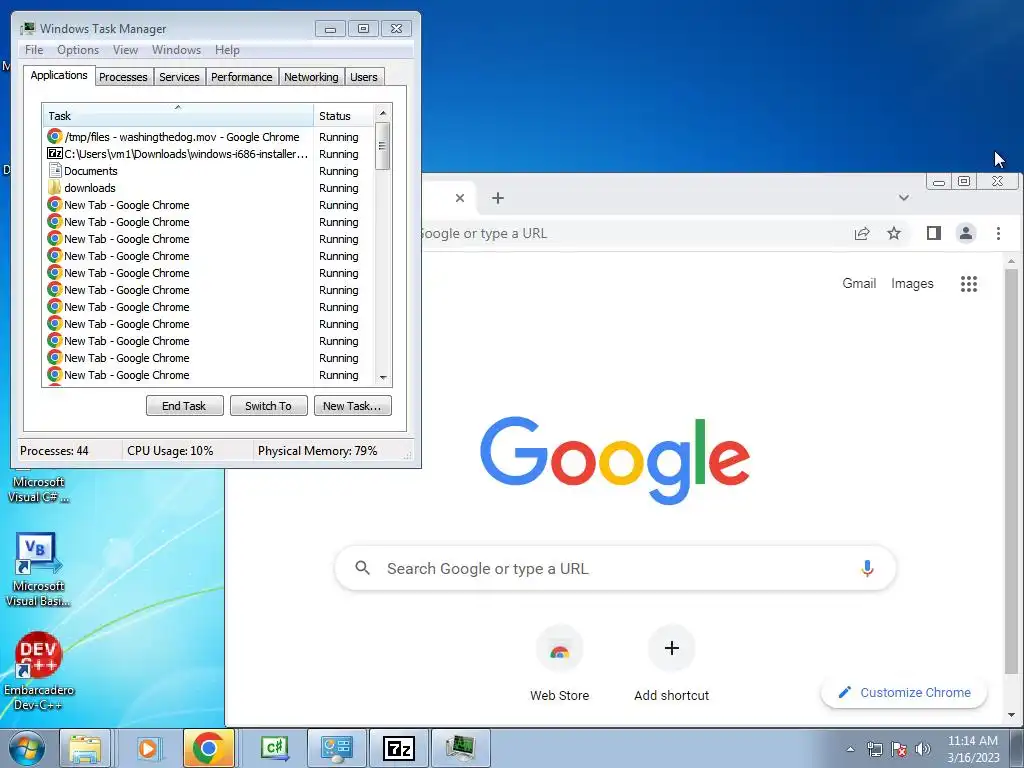Open the Control Panel taskbar item
Viewport: 1024px width, 768px height.
pos(336,748)
